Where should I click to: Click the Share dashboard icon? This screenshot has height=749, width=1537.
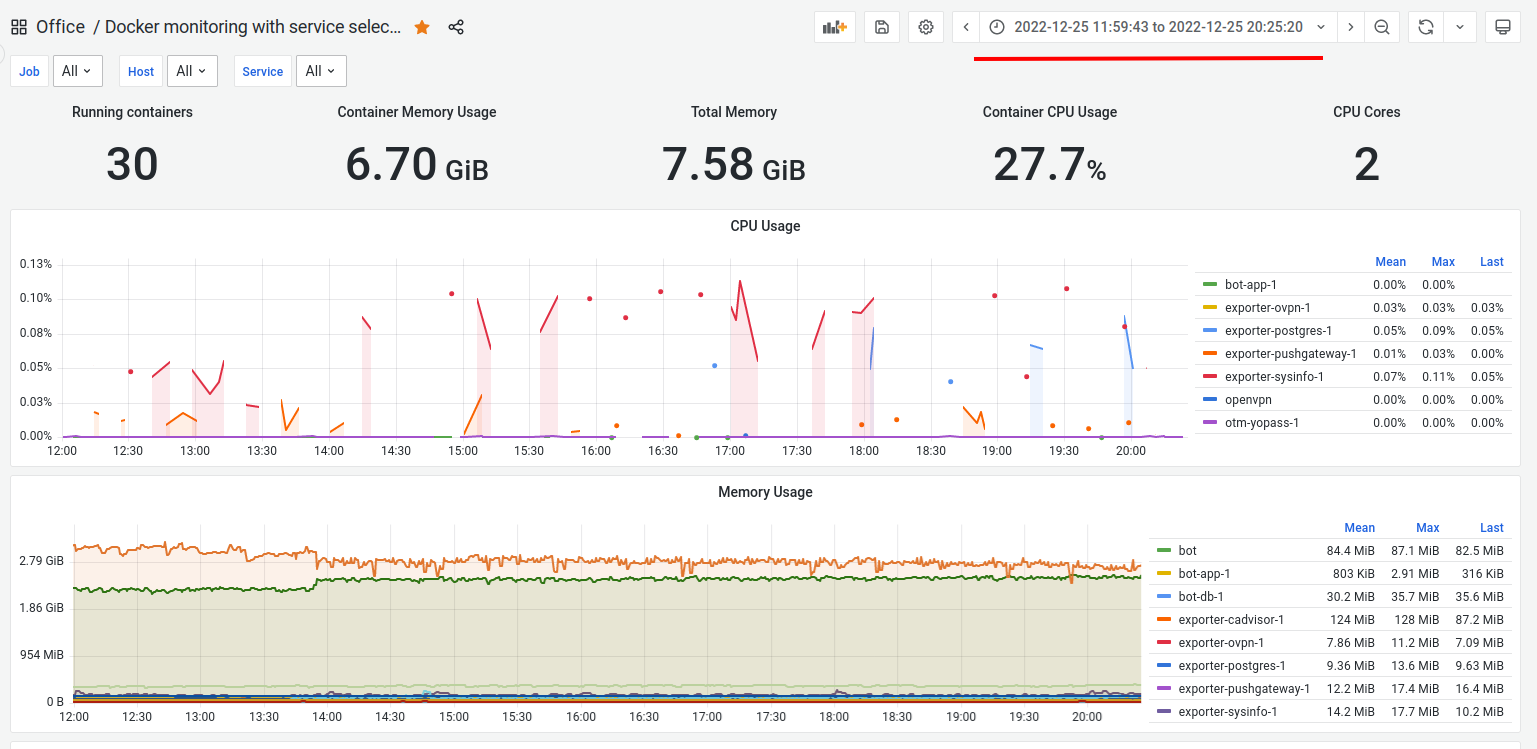point(456,27)
